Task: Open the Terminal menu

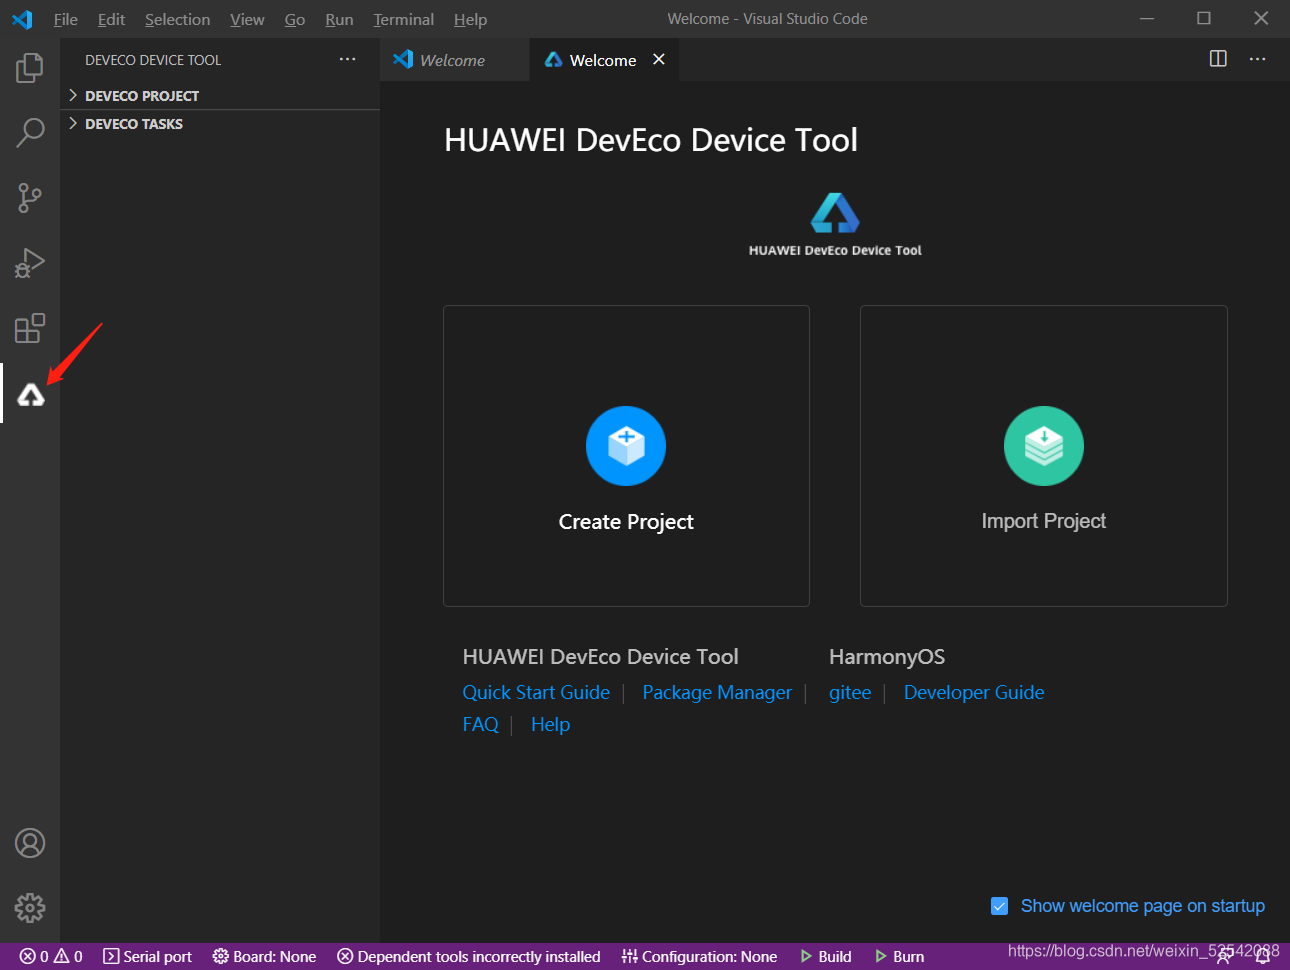Action: (404, 19)
